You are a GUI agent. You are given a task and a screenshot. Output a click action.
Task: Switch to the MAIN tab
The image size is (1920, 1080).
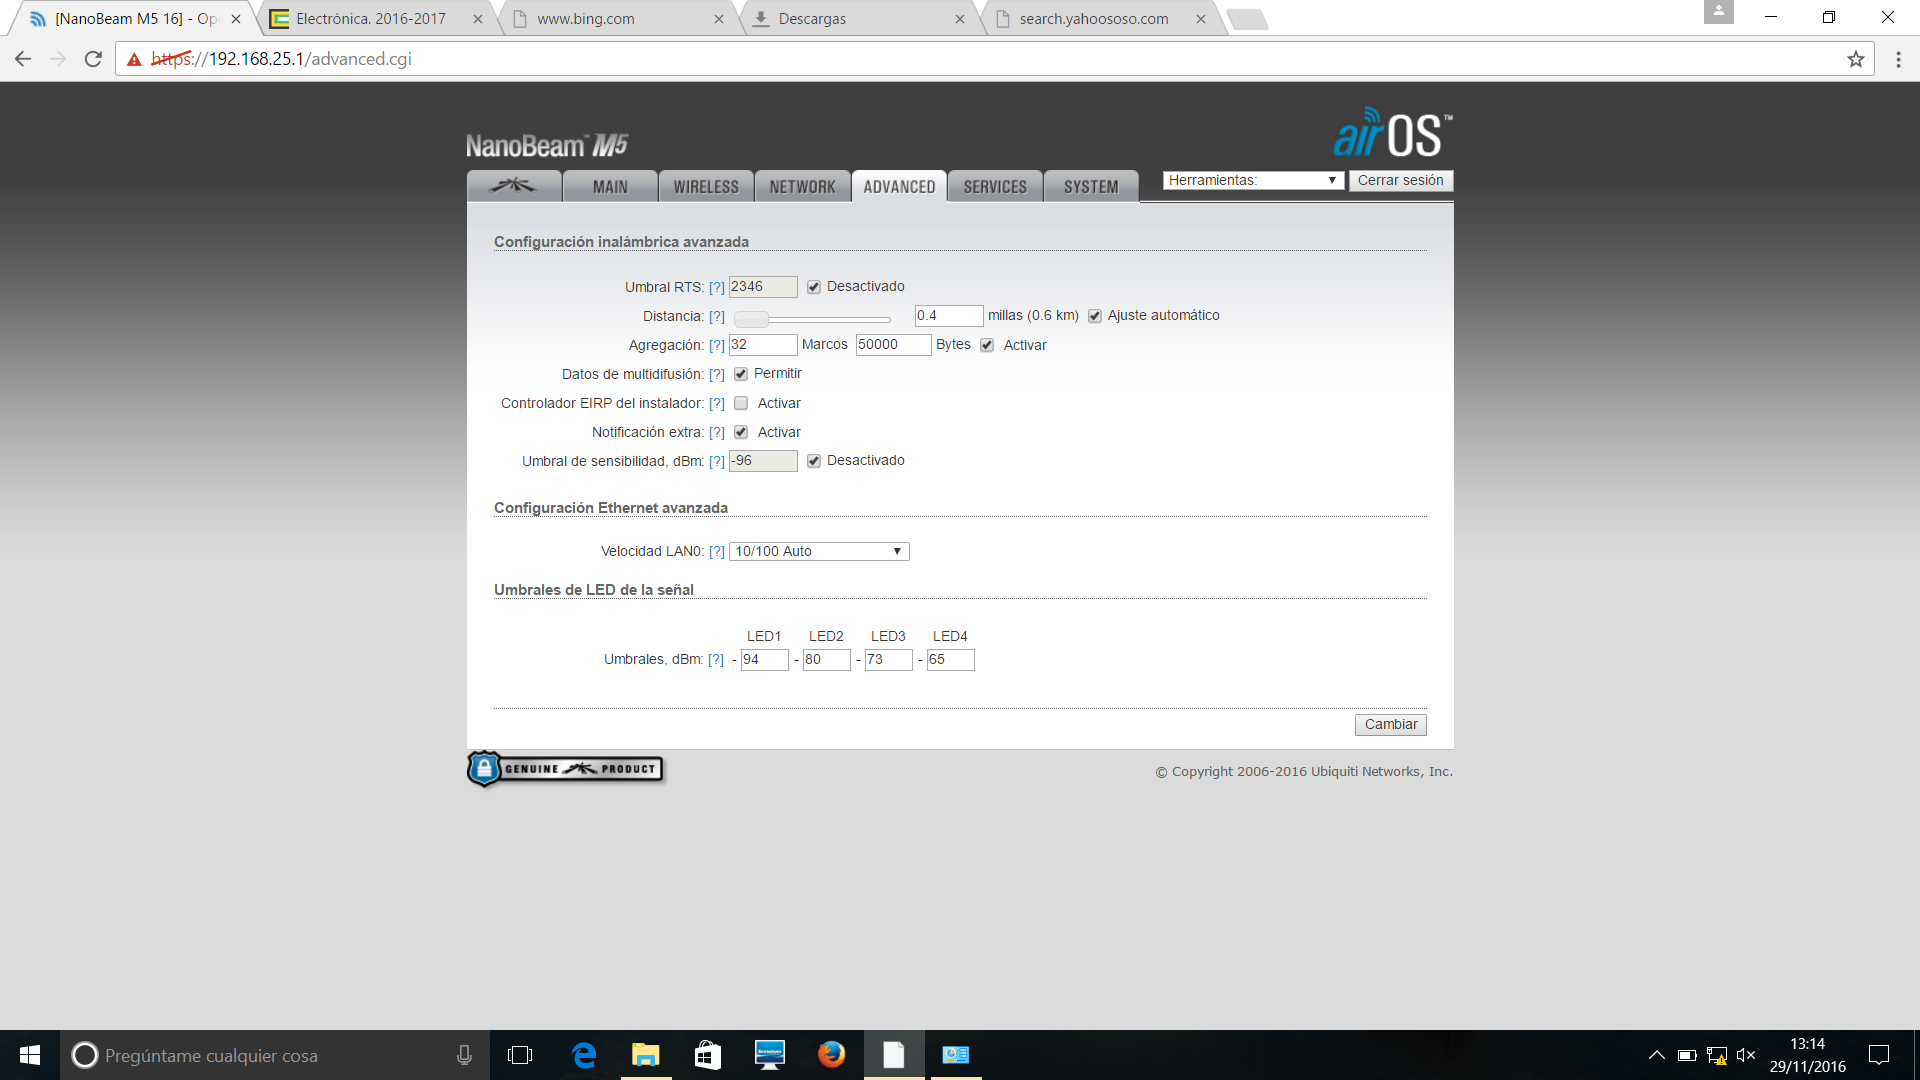610,186
